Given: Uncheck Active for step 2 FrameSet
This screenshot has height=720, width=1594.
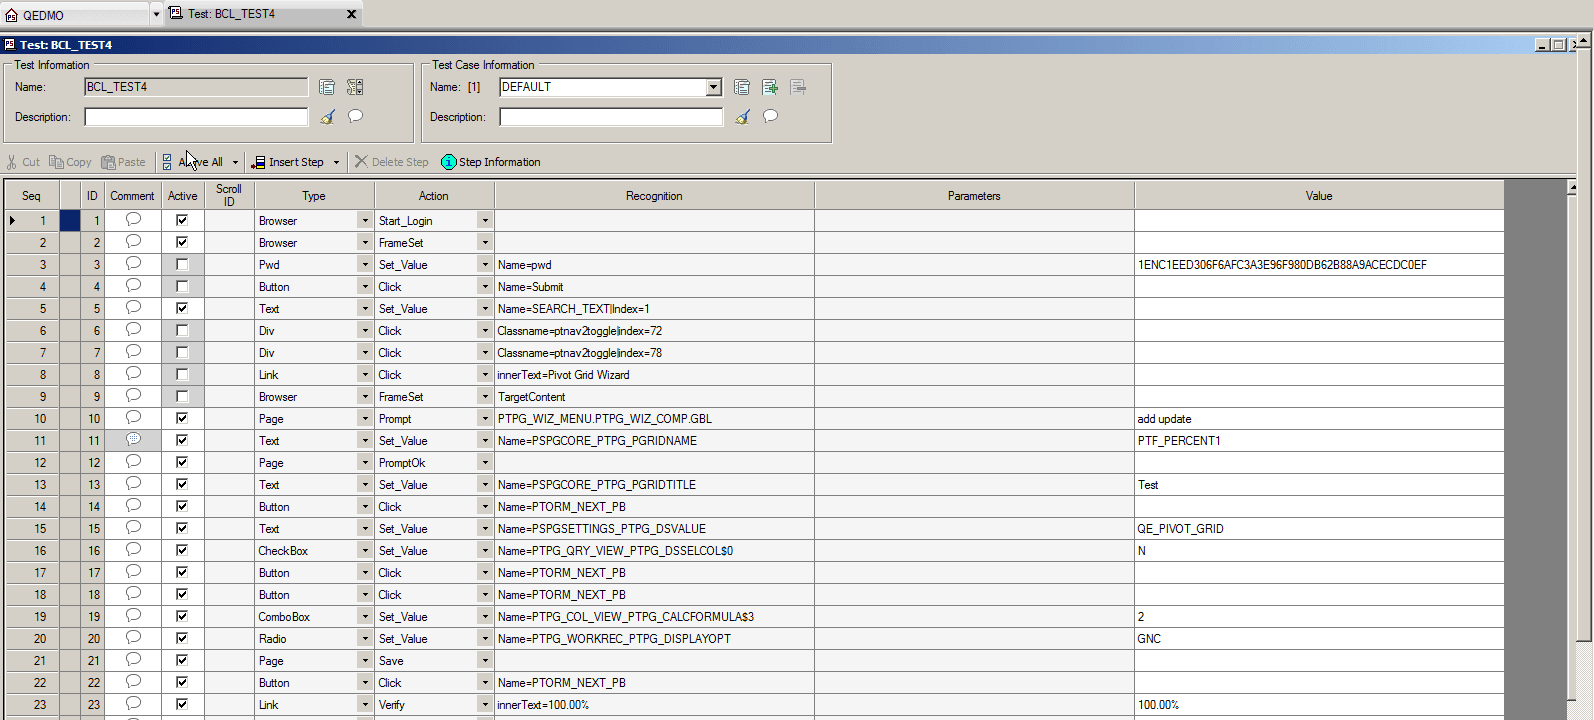Looking at the screenshot, I should point(182,242).
